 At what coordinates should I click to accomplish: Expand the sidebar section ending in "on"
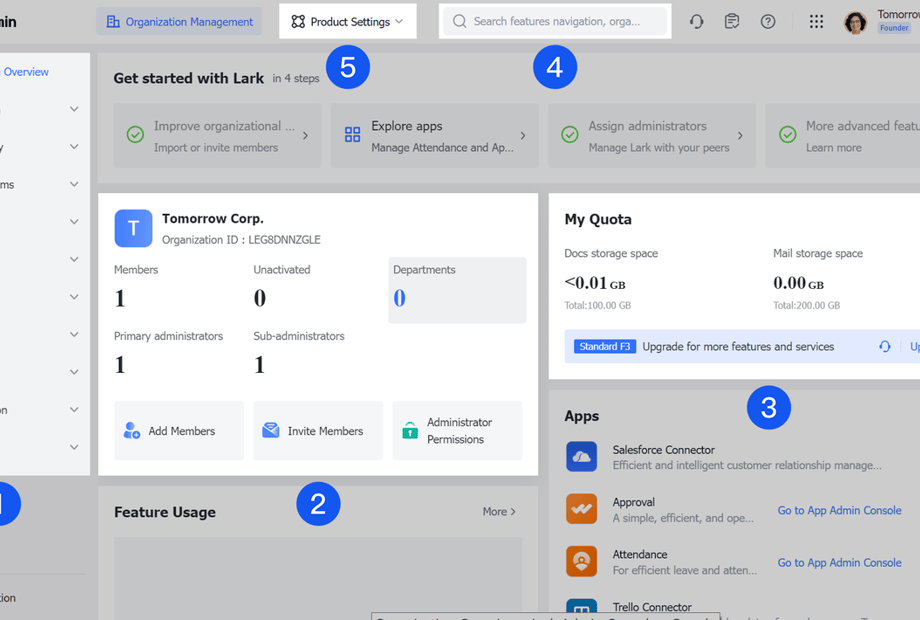[74, 409]
